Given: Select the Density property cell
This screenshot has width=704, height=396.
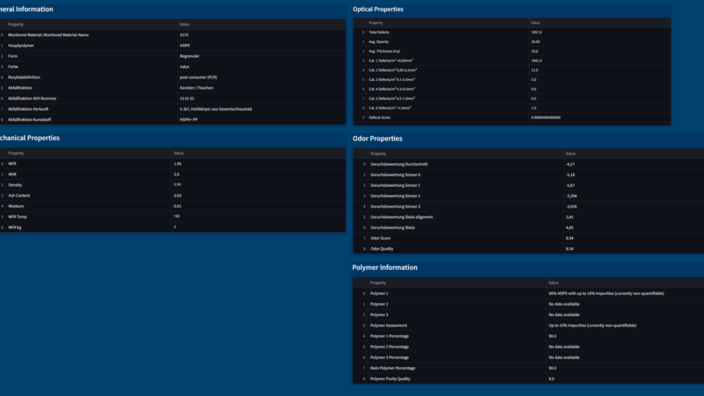Looking at the screenshot, I should point(88,185).
